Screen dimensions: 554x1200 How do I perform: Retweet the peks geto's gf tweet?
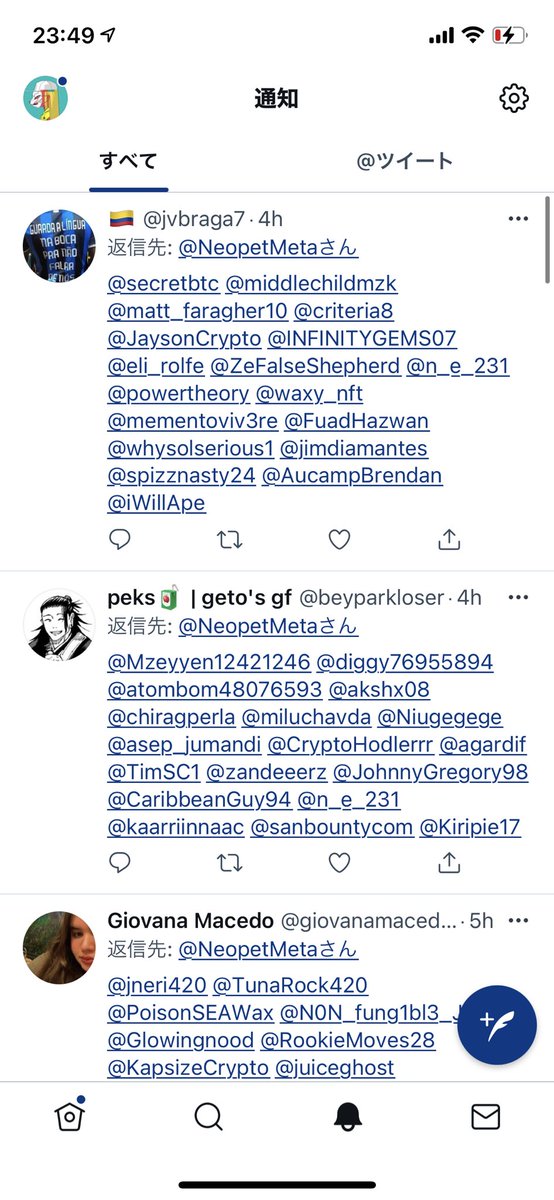230,862
